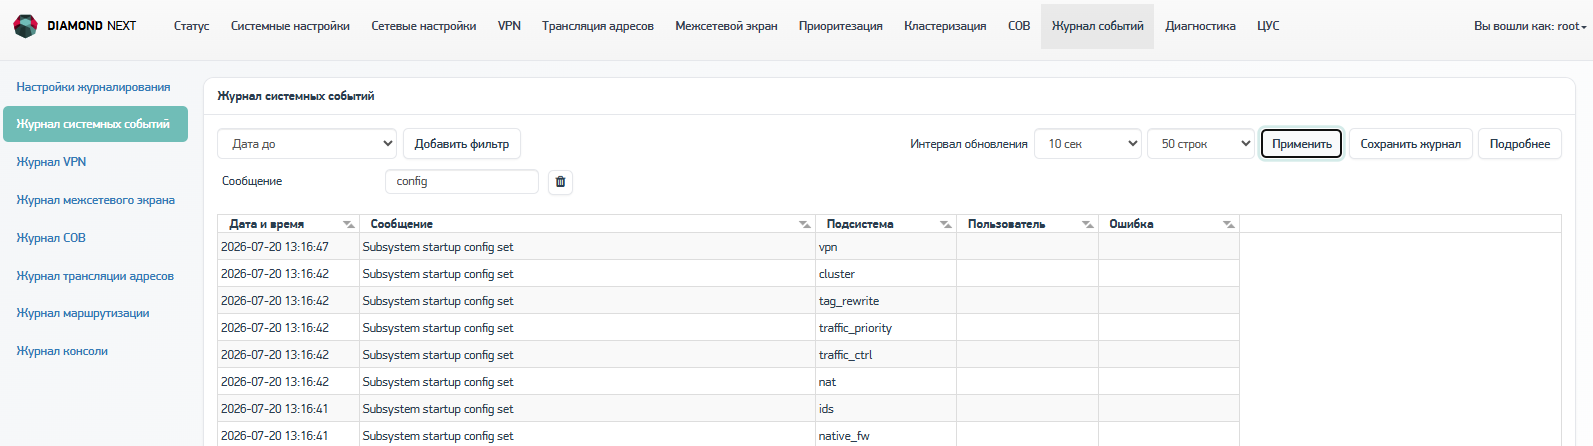Open the Статус menu
The image size is (1593, 446).
tap(191, 26)
